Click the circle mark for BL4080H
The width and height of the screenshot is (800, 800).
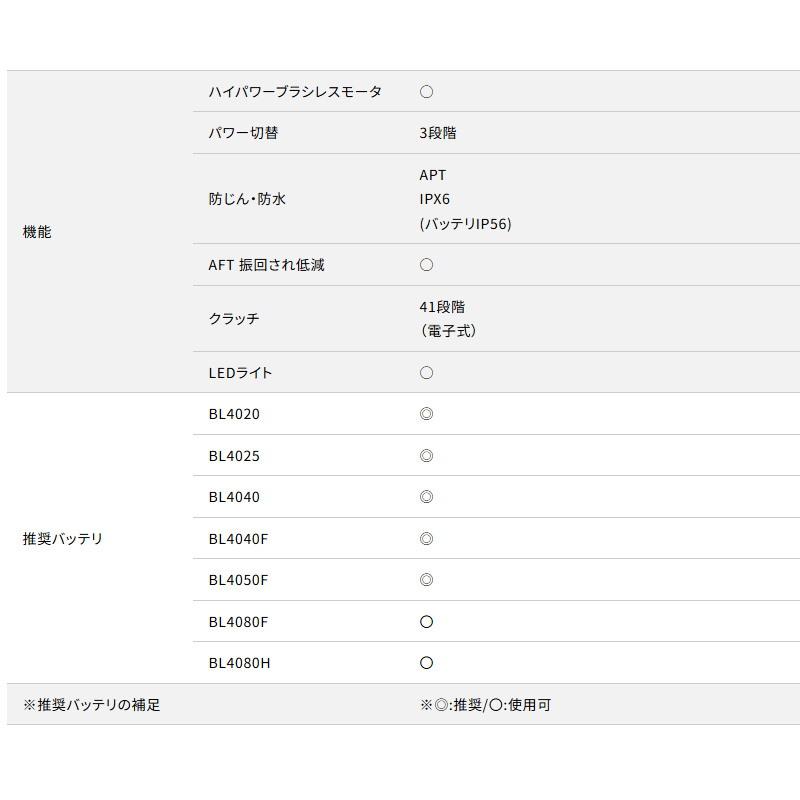[426, 663]
